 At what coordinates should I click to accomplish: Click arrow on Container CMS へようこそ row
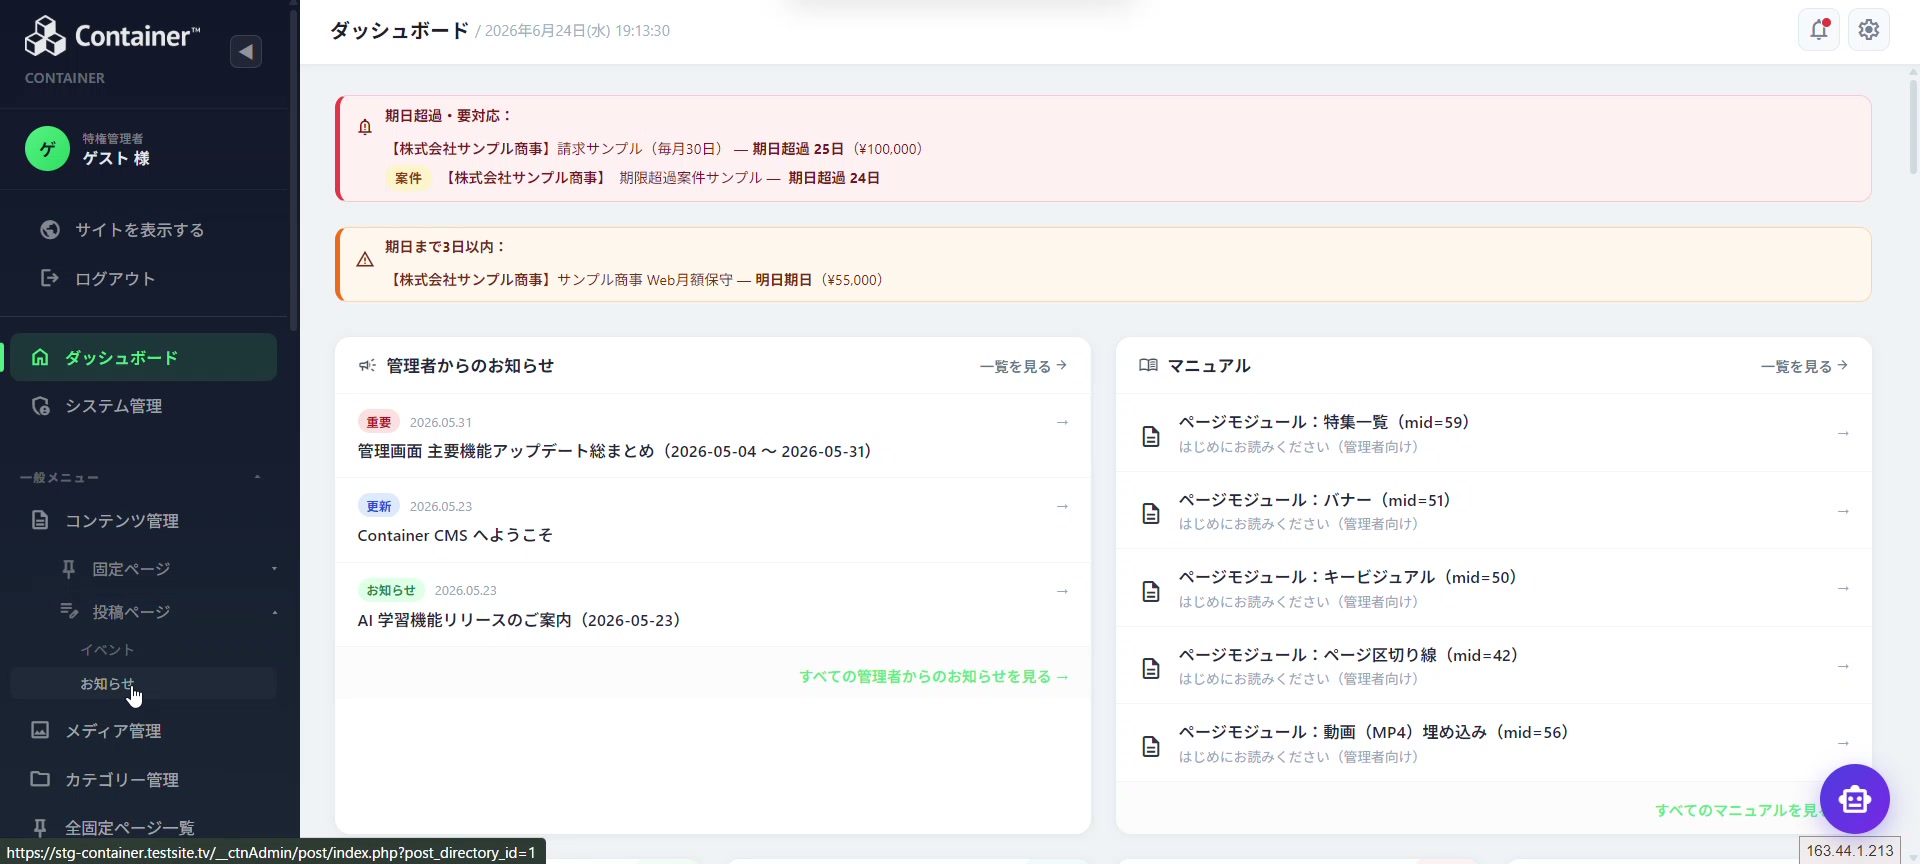click(1062, 506)
